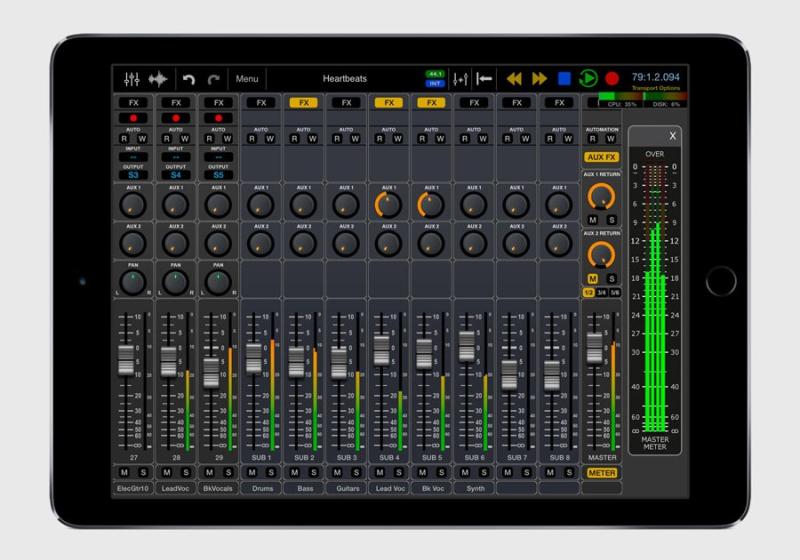Click the AUX FX button
The width and height of the screenshot is (800, 560).
pos(601,158)
